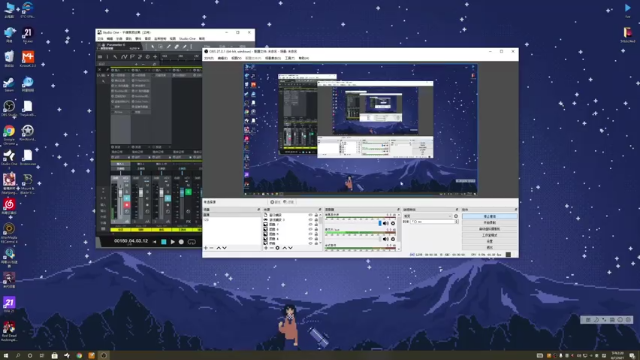This screenshot has height=360, width=640.
Task: Open the gear settings on second OBS audio track
Action: pos(393,239)
